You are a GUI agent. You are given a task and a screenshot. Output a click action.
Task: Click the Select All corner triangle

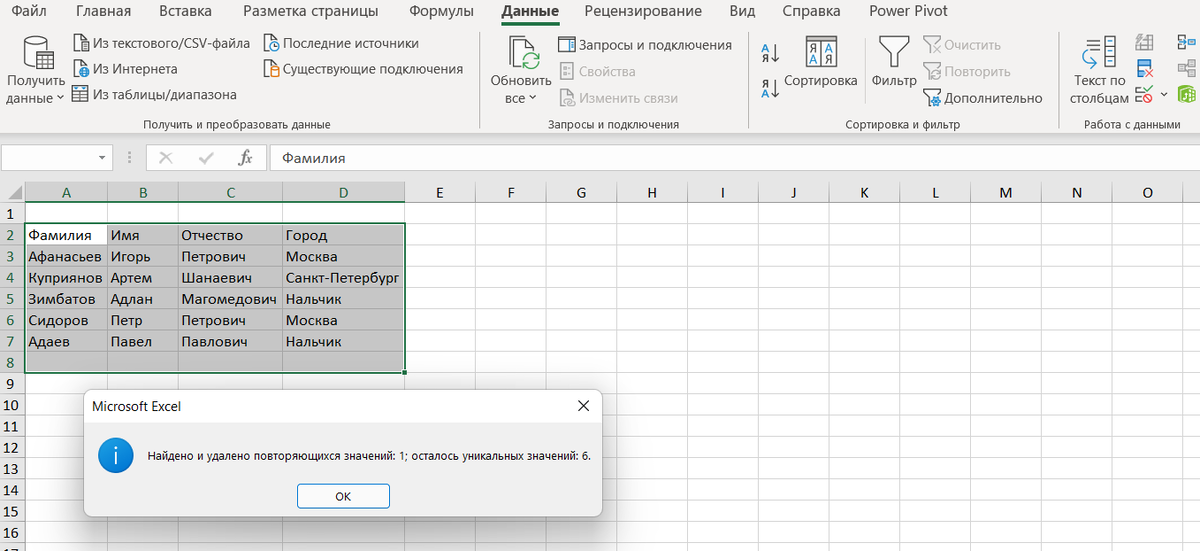click(x=13, y=193)
